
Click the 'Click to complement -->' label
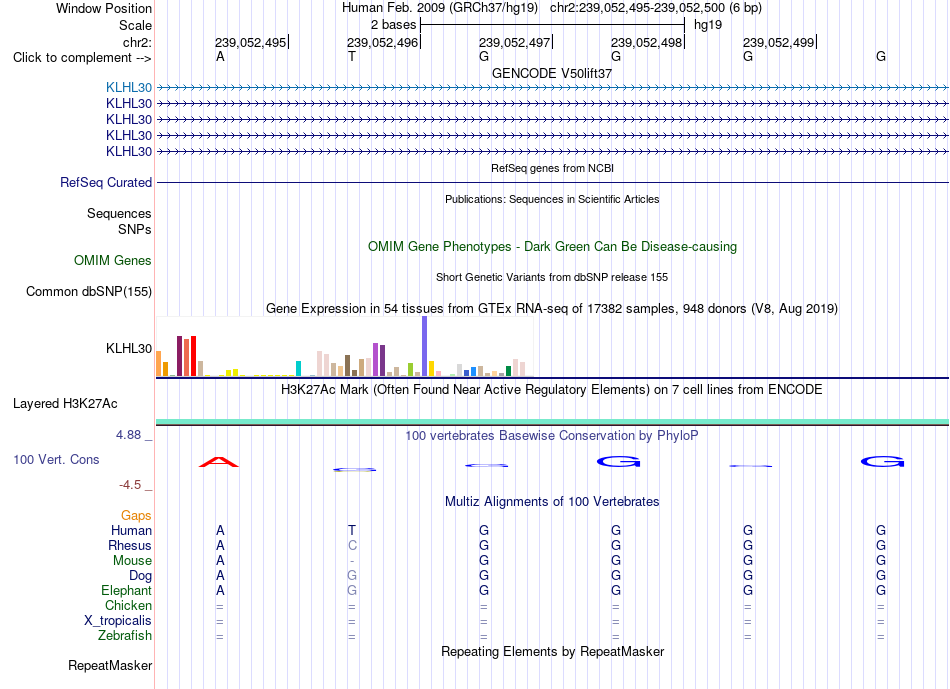tap(82, 58)
